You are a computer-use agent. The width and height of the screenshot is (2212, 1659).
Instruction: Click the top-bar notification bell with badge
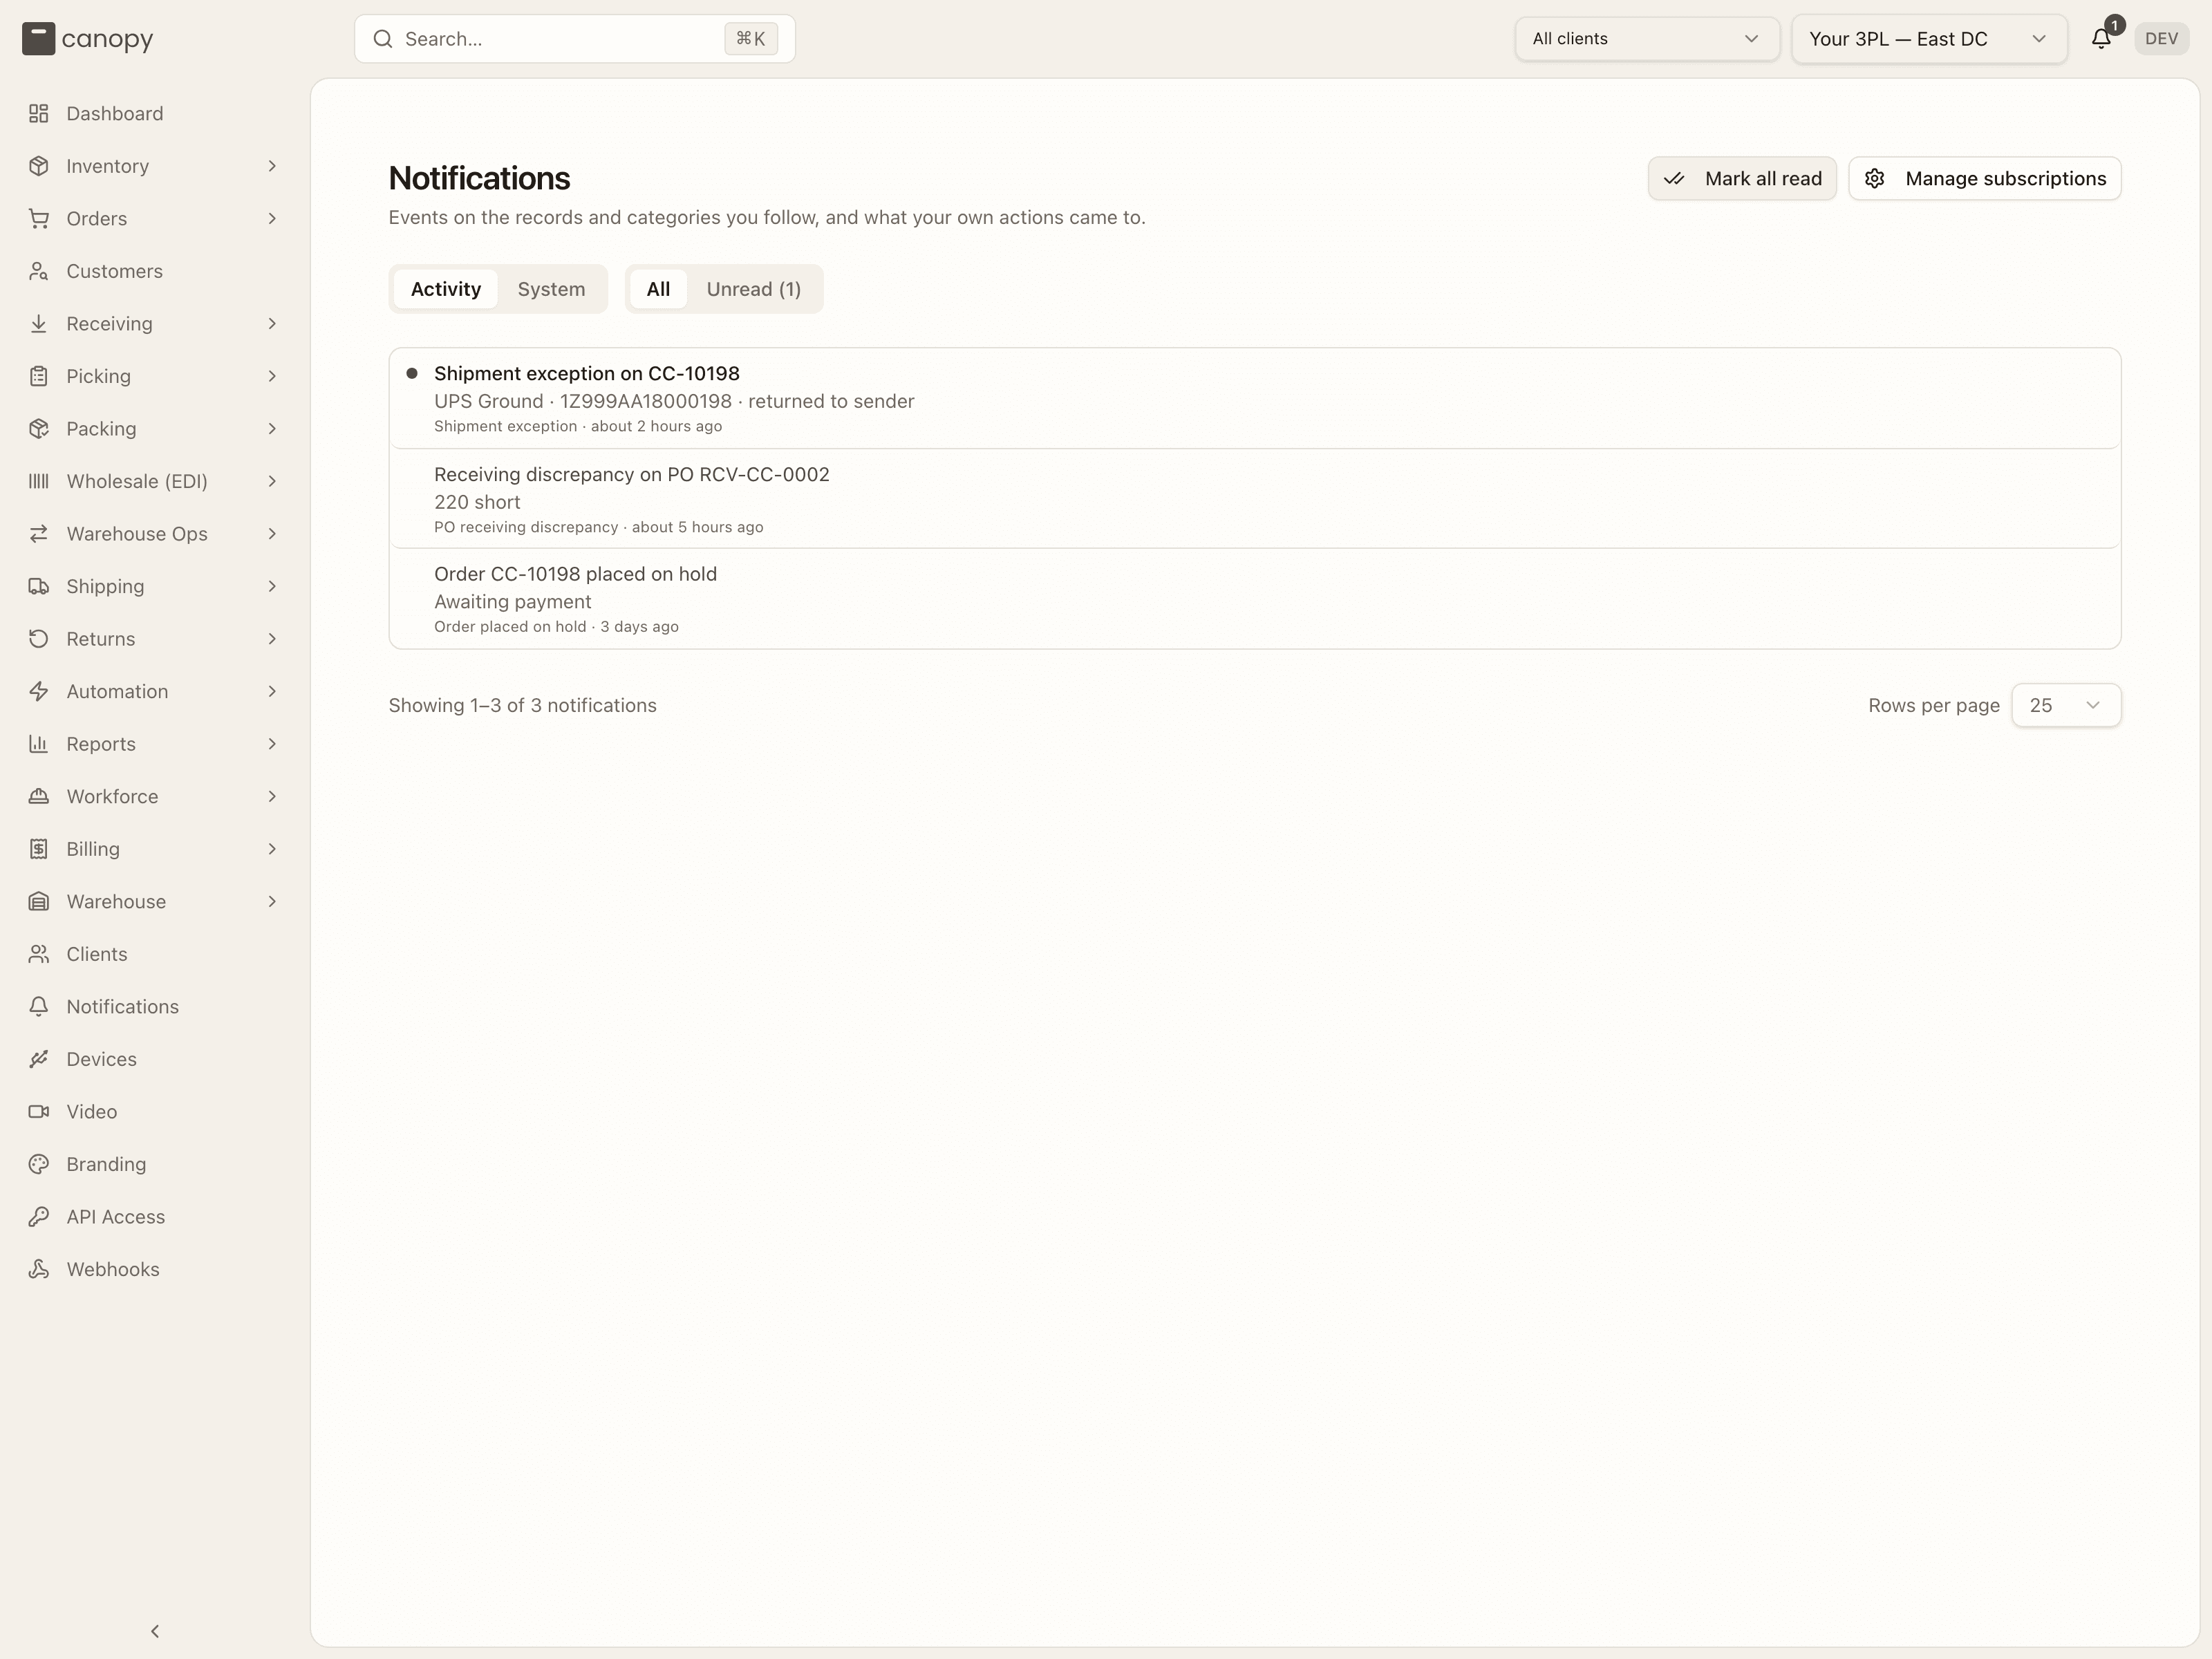click(x=2101, y=39)
